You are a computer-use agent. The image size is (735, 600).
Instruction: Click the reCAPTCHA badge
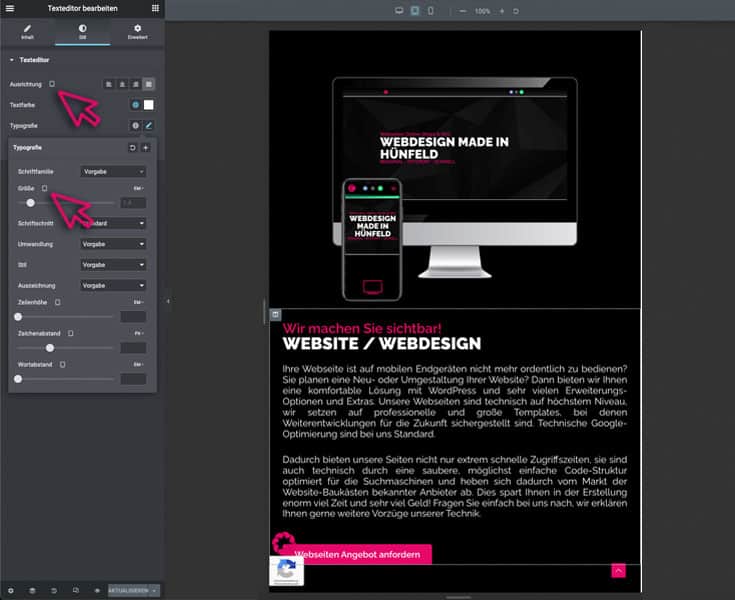point(286,570)
